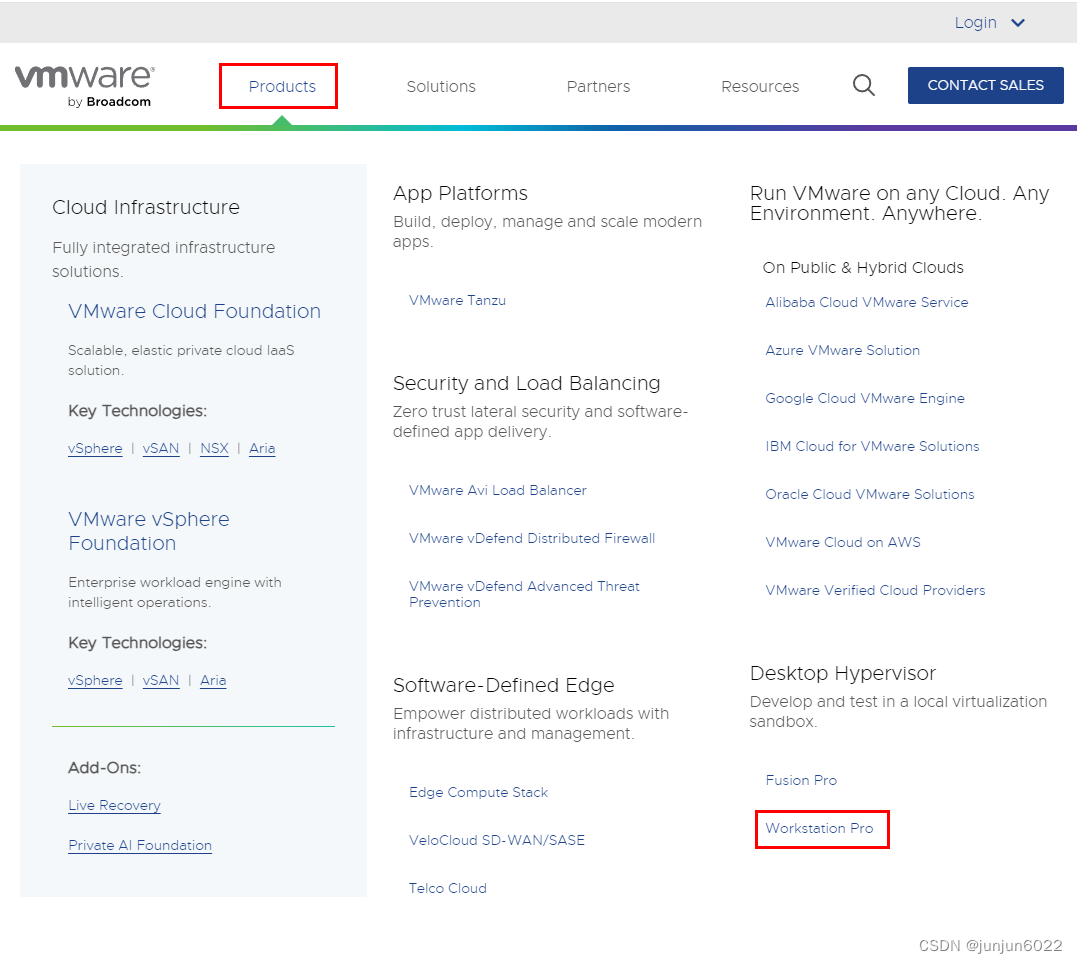Open VMware vDefend Distributed Firewall link
1077x963 pixels.
532,539
